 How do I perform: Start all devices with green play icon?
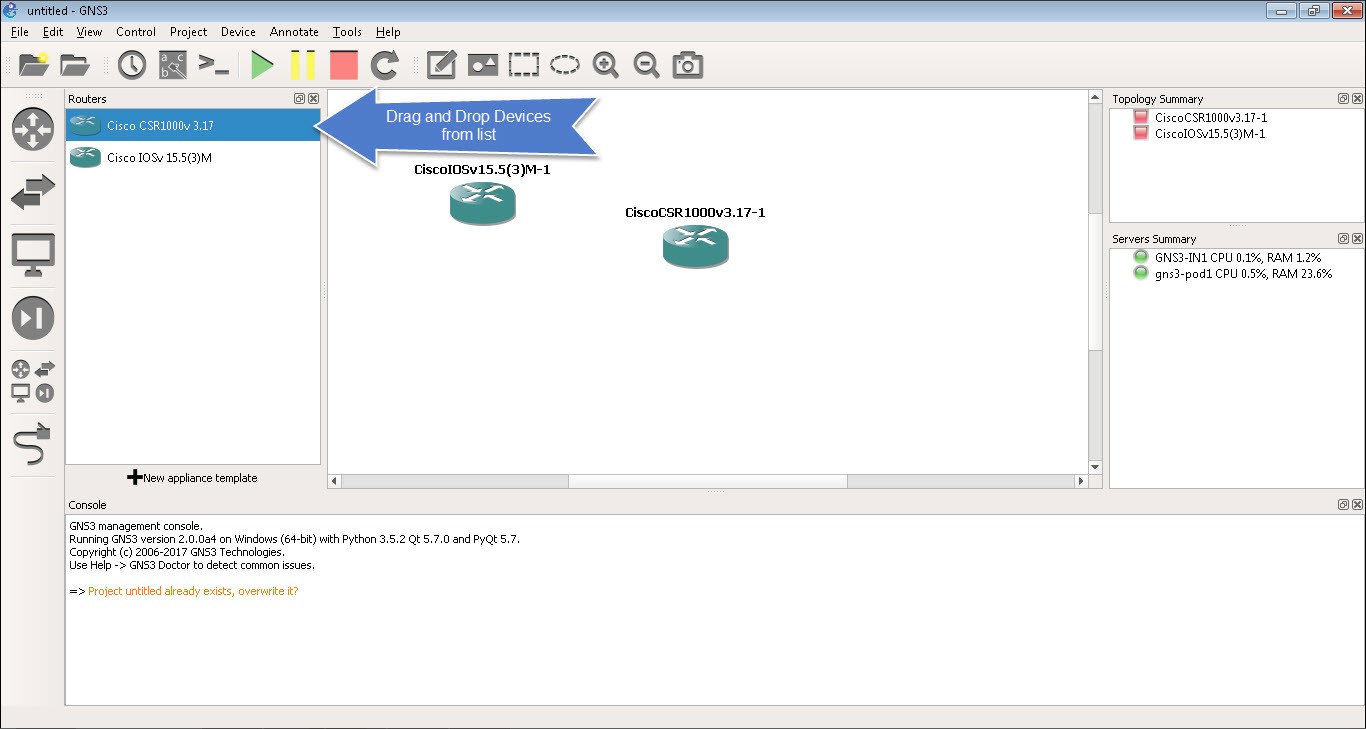[x=262, y=65]
